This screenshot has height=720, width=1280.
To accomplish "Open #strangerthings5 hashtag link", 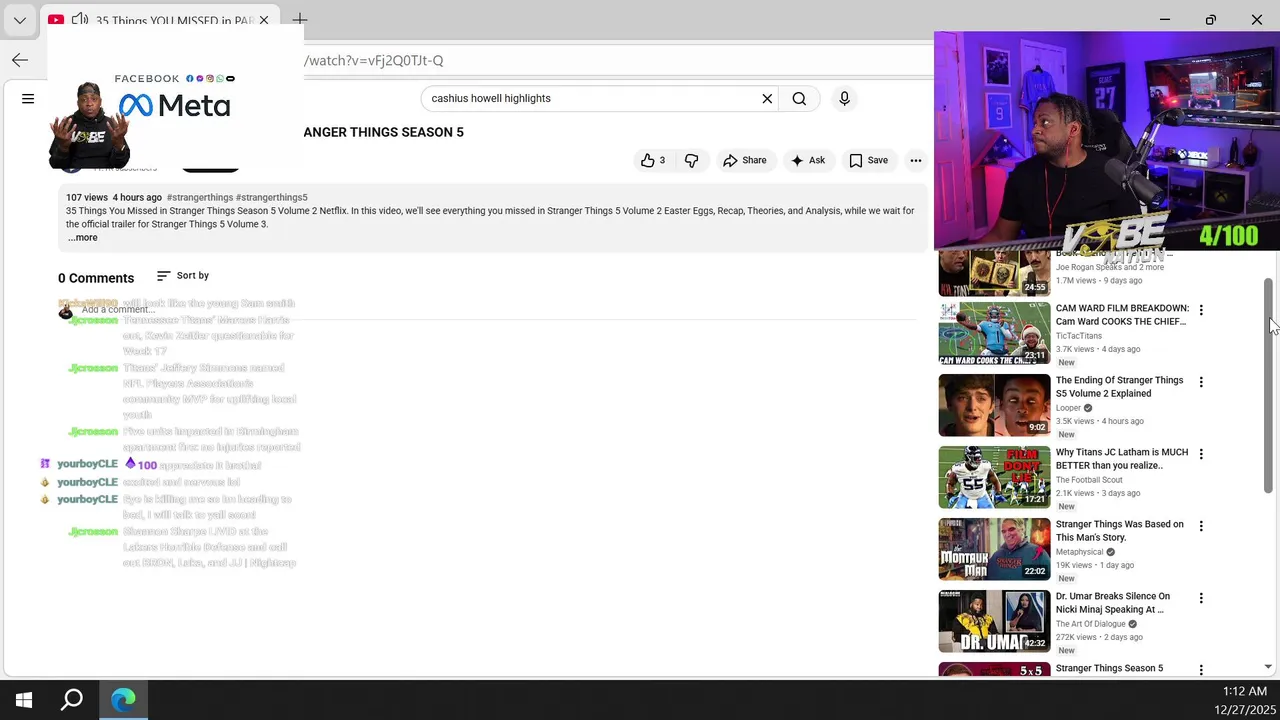I will pos(272,198).
